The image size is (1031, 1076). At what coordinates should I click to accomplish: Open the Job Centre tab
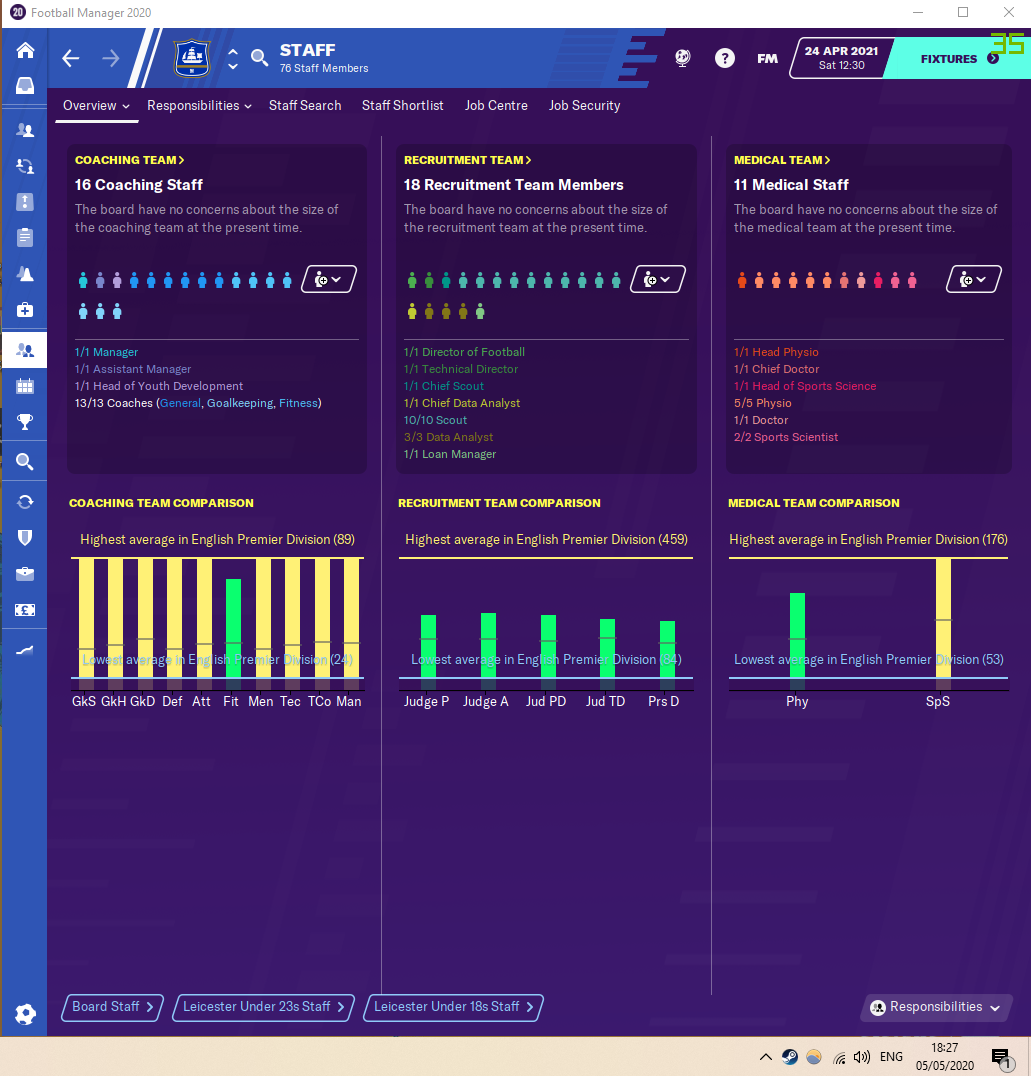496,106
